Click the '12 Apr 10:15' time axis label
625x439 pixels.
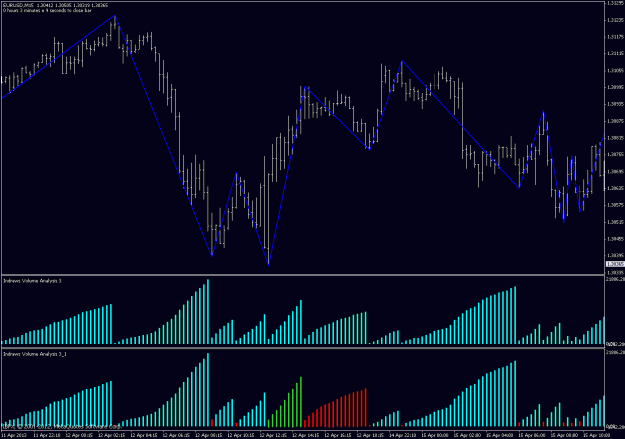(x=241, y=435)
